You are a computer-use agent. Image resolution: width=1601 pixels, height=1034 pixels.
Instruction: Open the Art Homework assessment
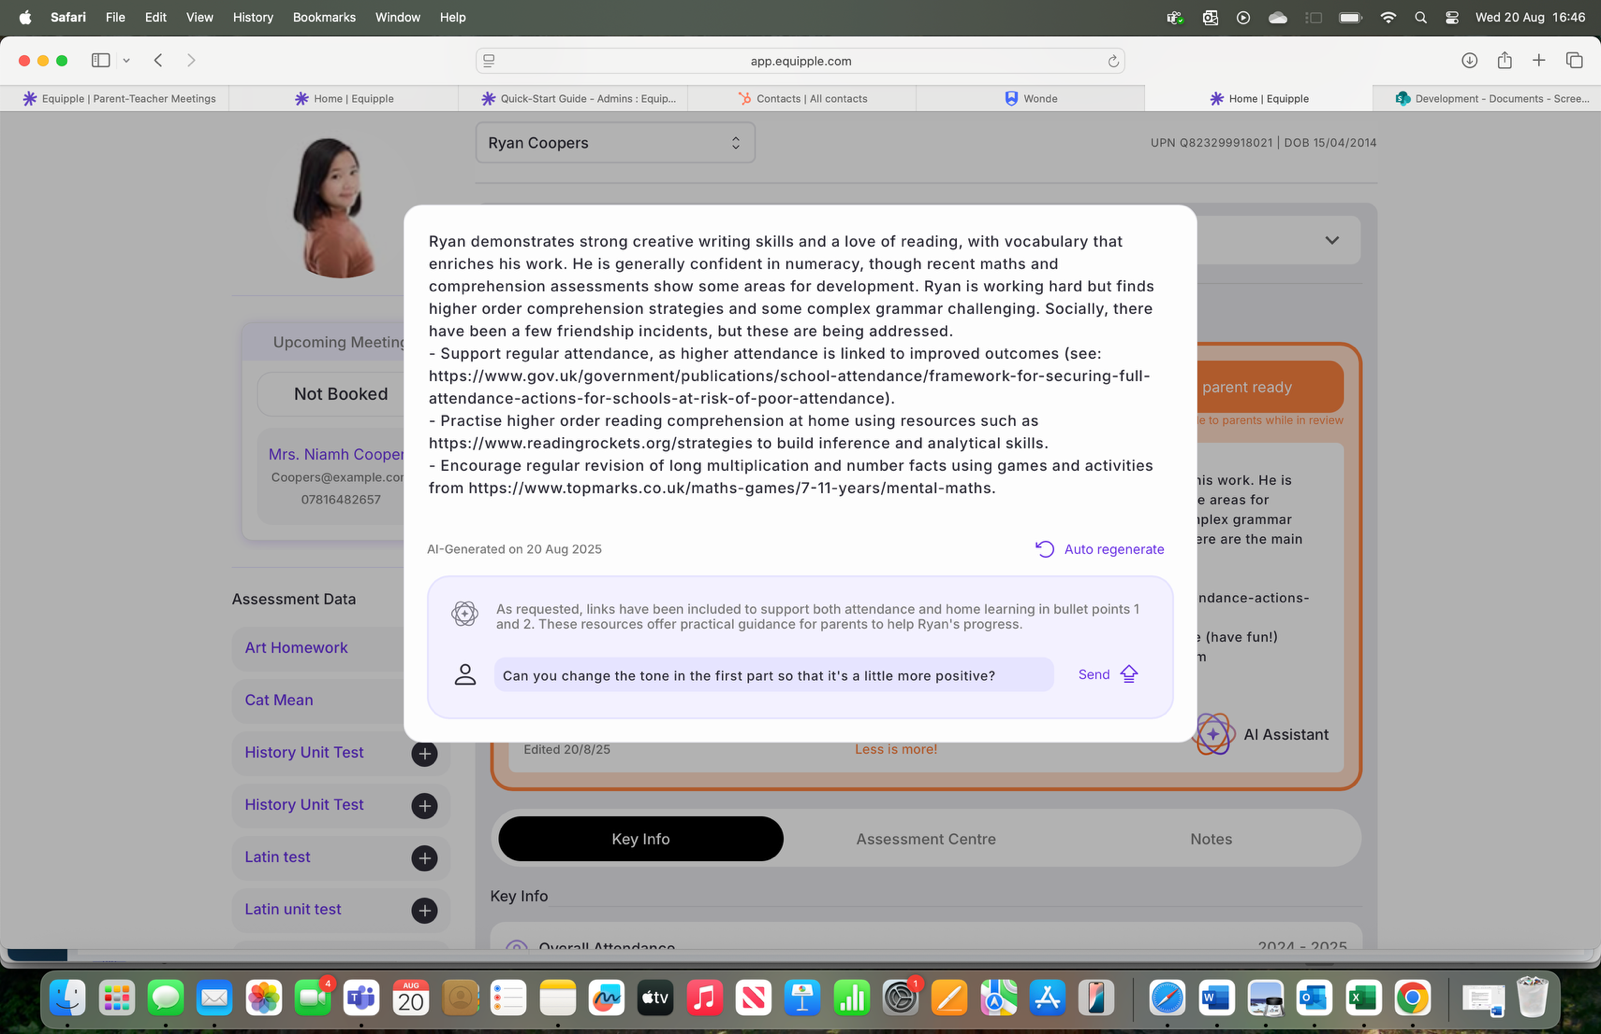pyautogui.click(x=296, y=648)
